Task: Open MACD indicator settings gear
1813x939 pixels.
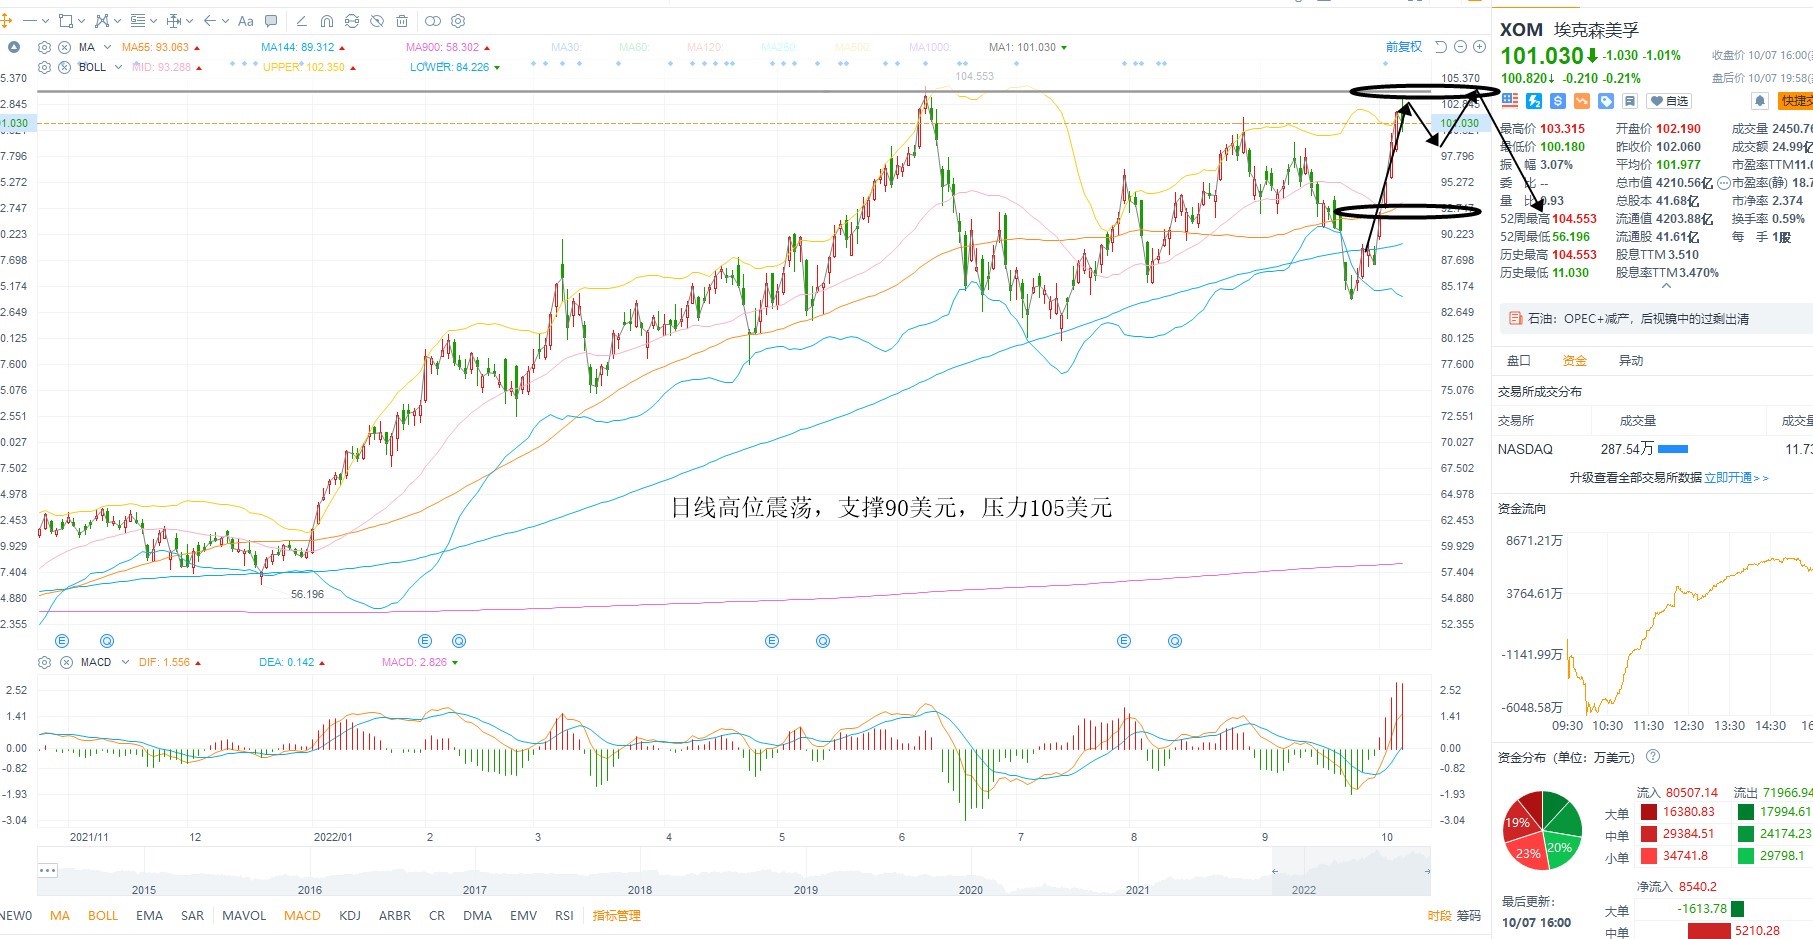Action: pyautogui.click(x=44, y=662)
